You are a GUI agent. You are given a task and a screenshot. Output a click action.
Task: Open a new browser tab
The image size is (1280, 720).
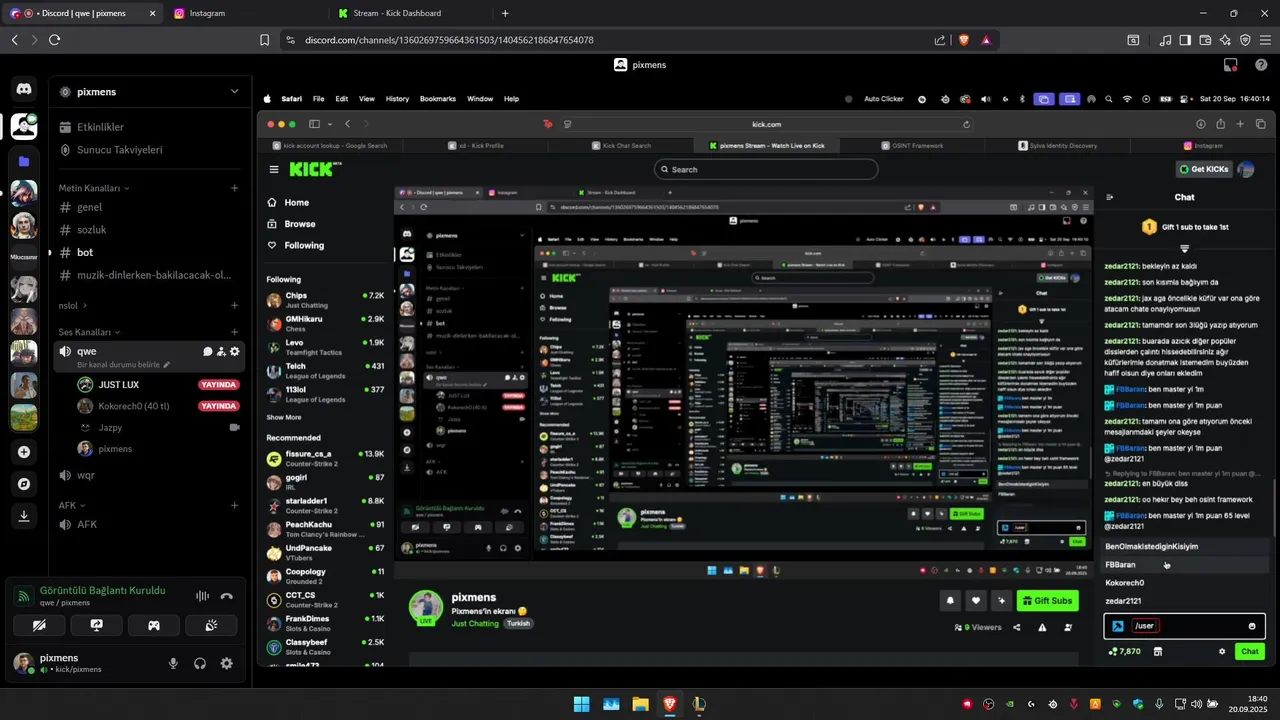click(505, 13)
